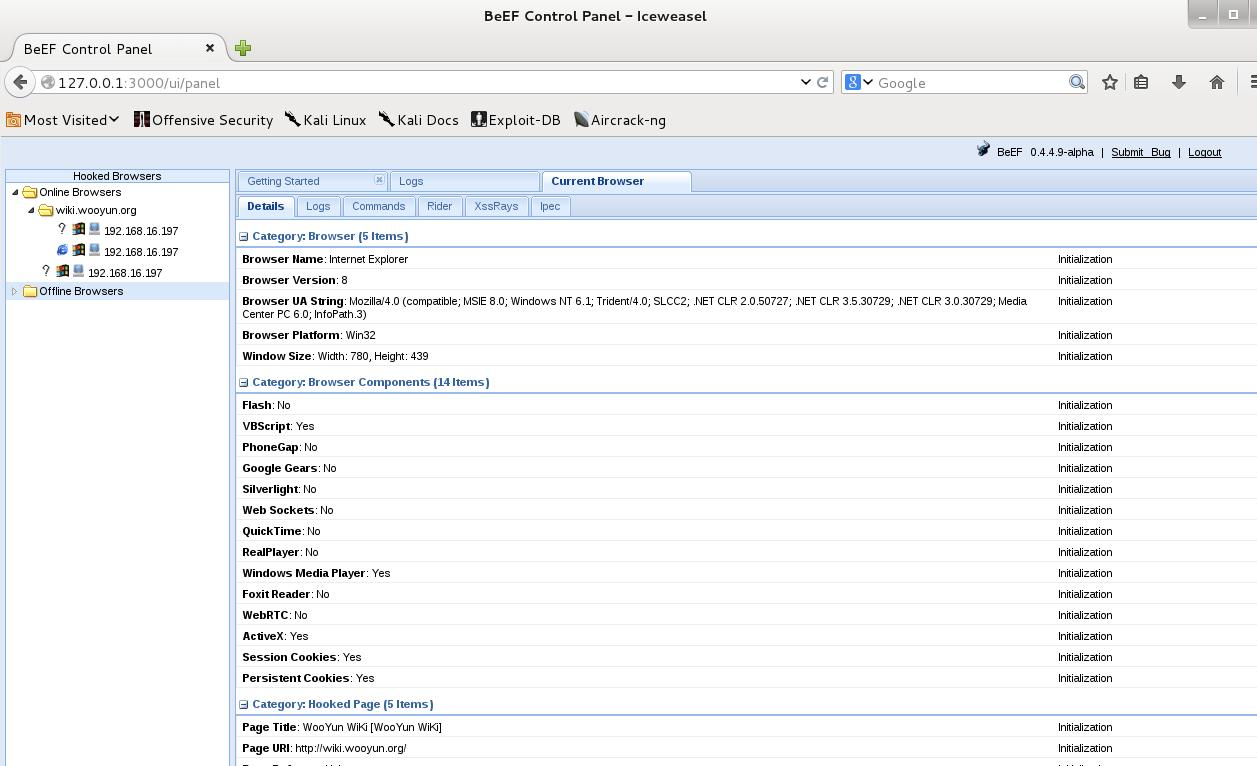Image resolution: width=1257 pixels, height=766 pixels.
Task: Go to the home page icon
Action: click(1217, 82)
